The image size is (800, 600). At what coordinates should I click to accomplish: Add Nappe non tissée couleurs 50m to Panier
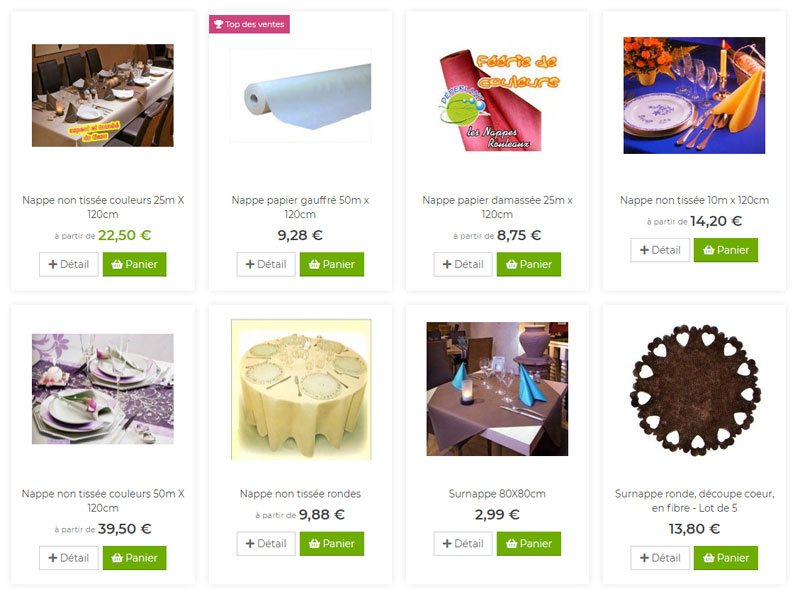[134, 558]
